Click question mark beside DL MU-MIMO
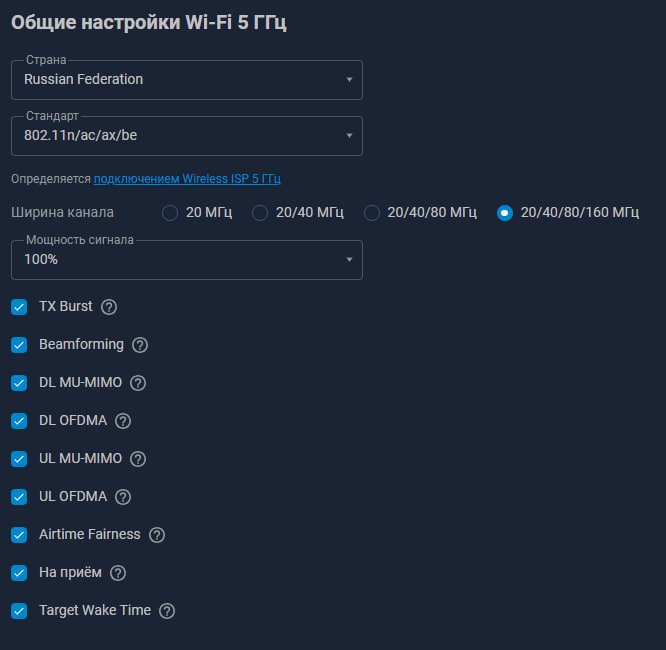Image resolution: width=666 pixels, height=650 pixels. coord(138,383)
